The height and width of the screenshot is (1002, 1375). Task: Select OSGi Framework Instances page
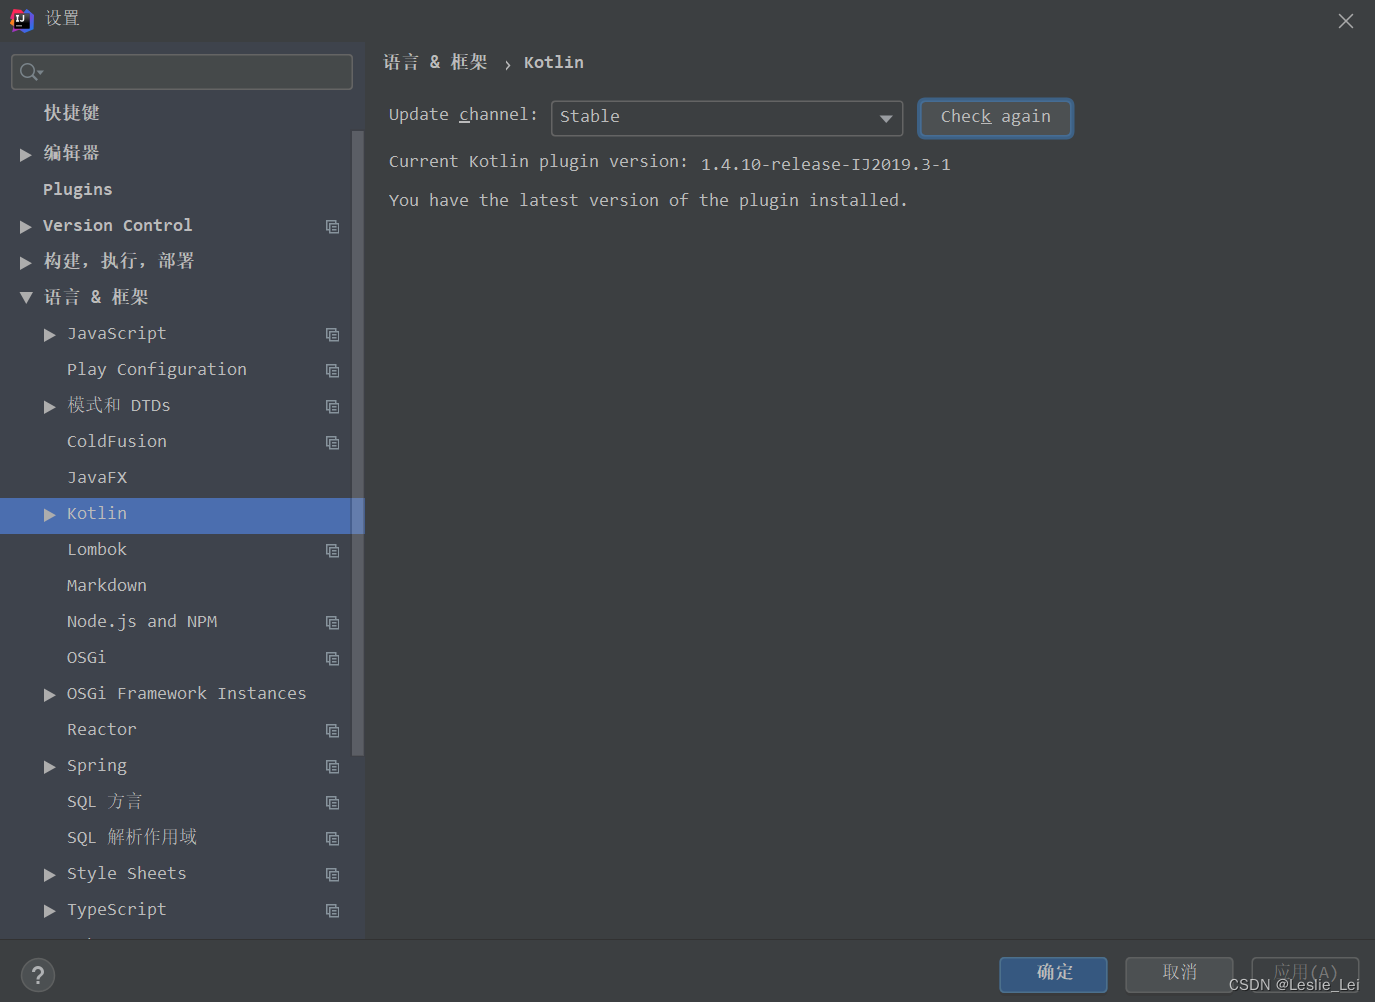187,693
